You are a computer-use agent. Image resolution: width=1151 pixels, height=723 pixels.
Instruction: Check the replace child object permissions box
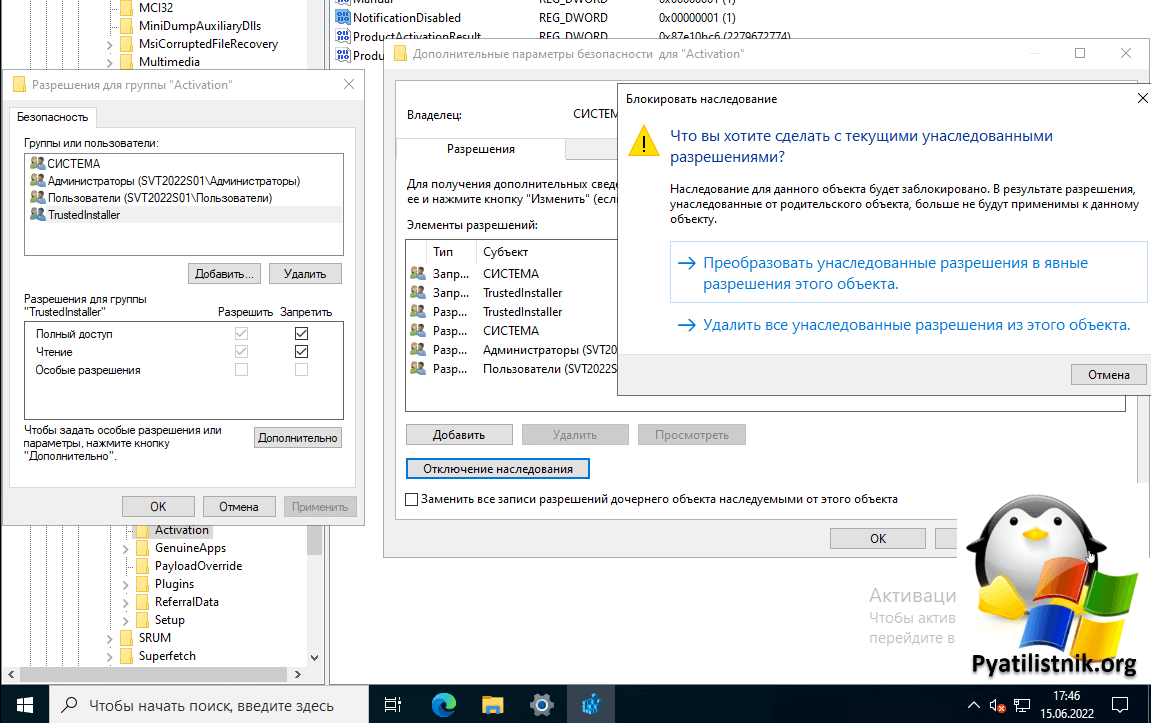click(x=412, y=499)
